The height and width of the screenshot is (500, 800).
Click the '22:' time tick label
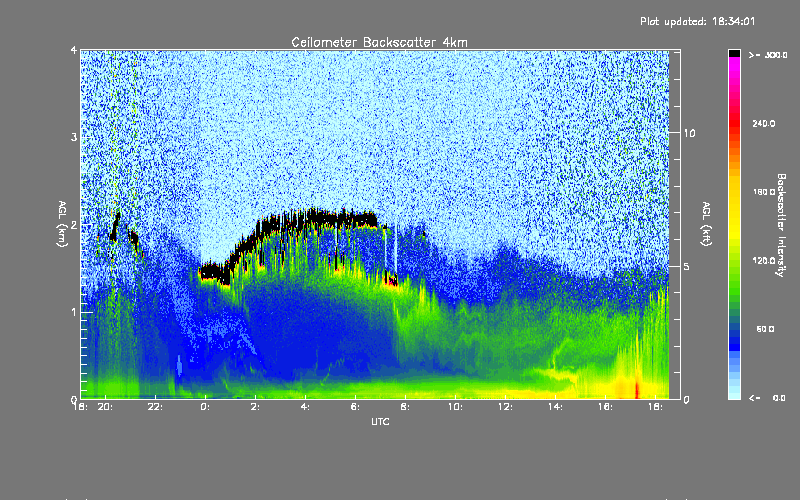[155, 407]
